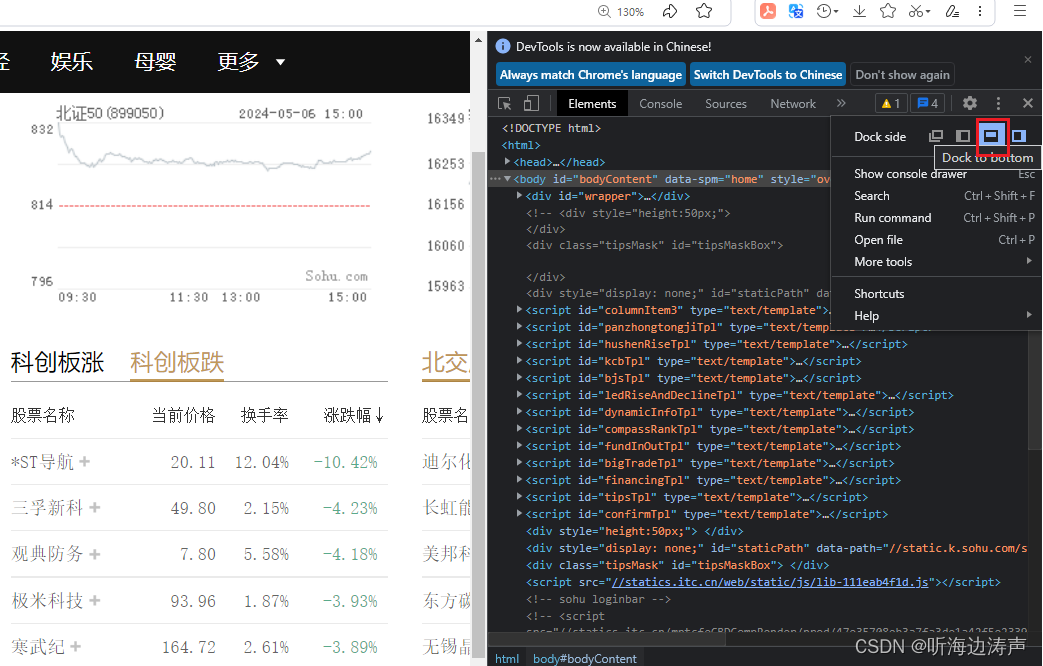The image size is (1043, 666).
Task: Open the translate extension icon
Action: (x=796, y=11)
